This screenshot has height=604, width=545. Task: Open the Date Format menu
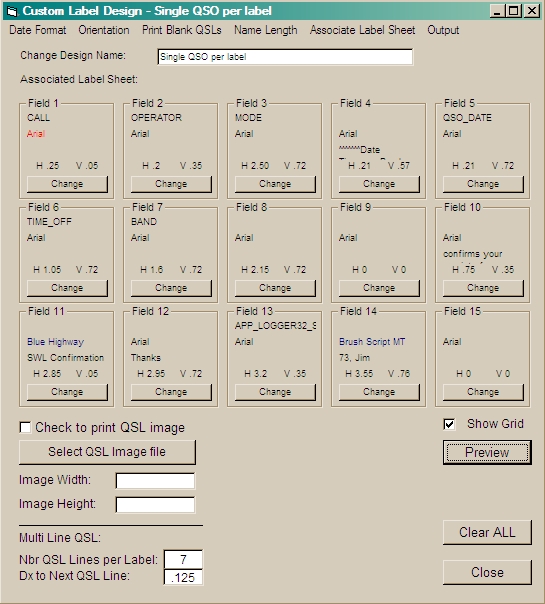pos(38,30)
